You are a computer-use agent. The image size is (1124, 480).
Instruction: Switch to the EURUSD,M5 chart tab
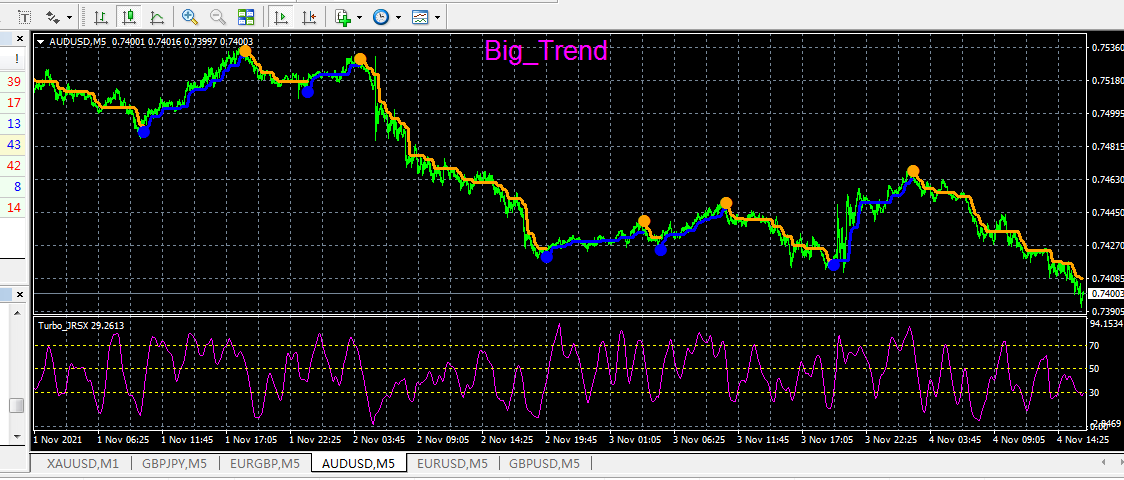tap(452, 464)
